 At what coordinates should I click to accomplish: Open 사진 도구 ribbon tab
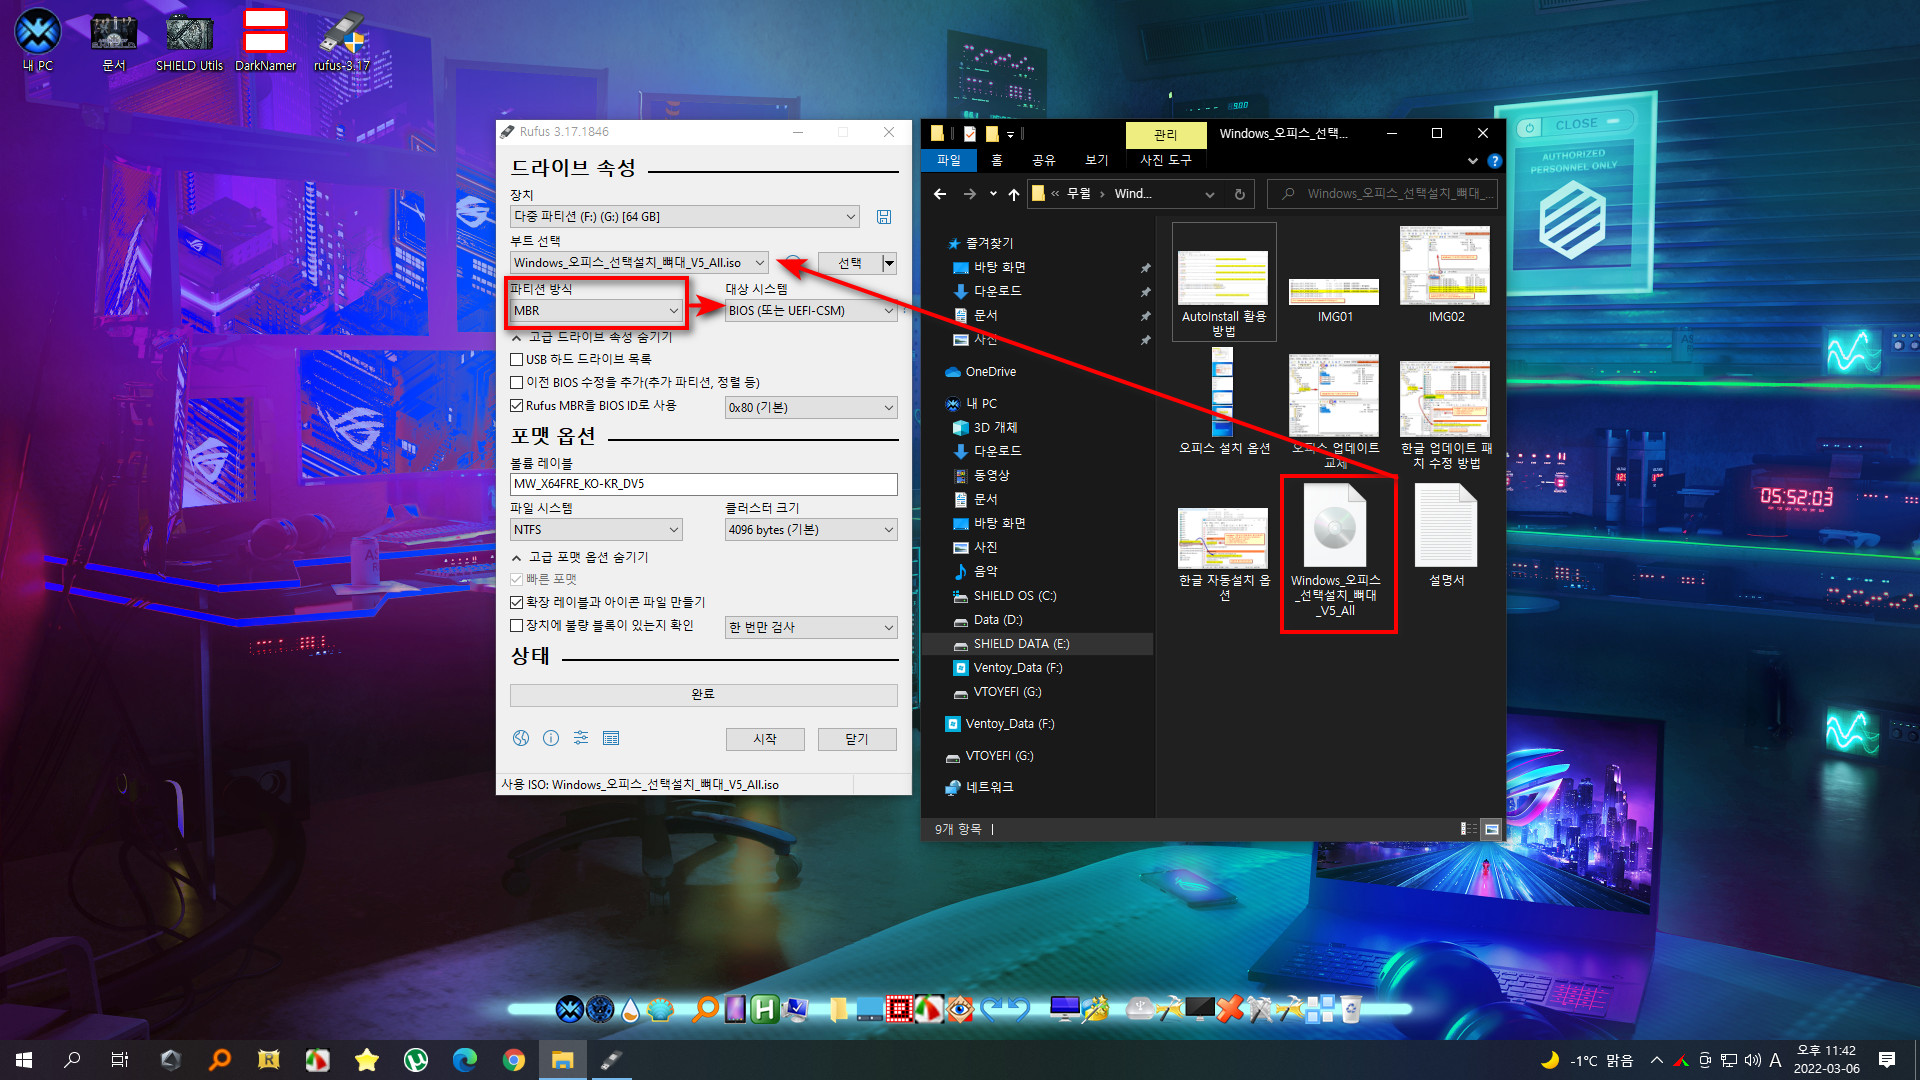tap(1166, 160)
